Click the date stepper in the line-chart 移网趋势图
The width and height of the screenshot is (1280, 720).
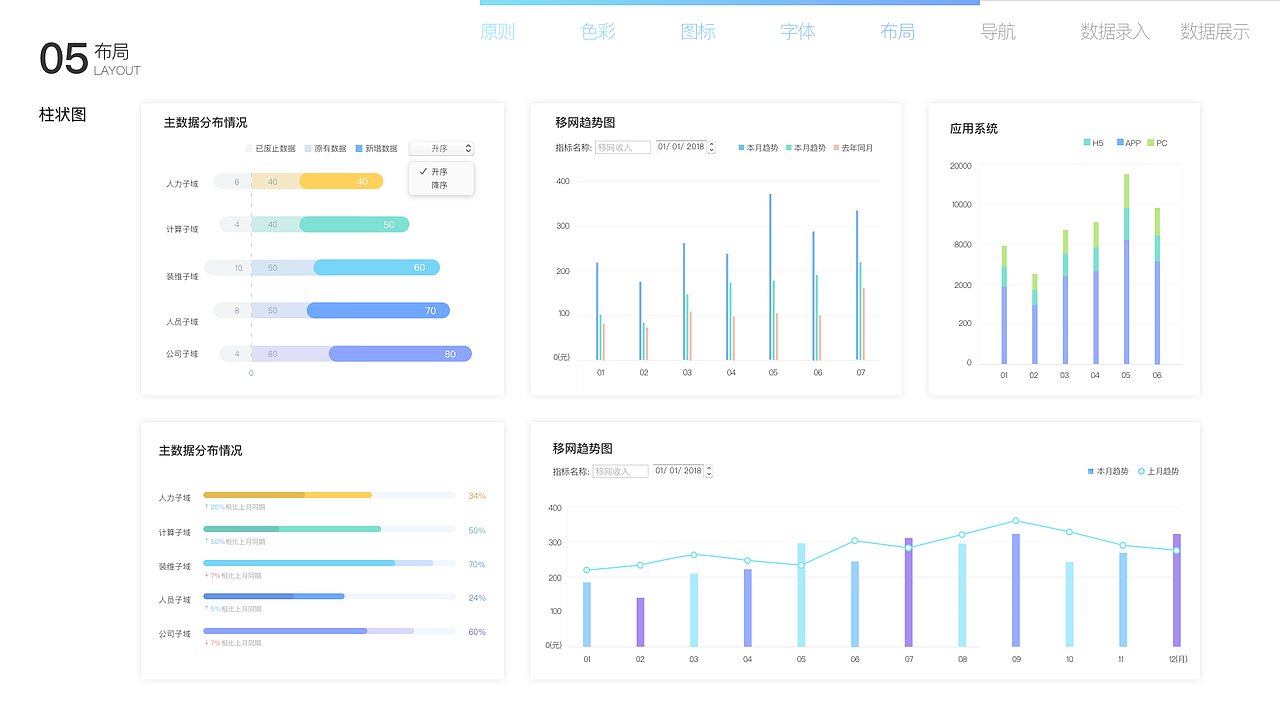point(708,471)
